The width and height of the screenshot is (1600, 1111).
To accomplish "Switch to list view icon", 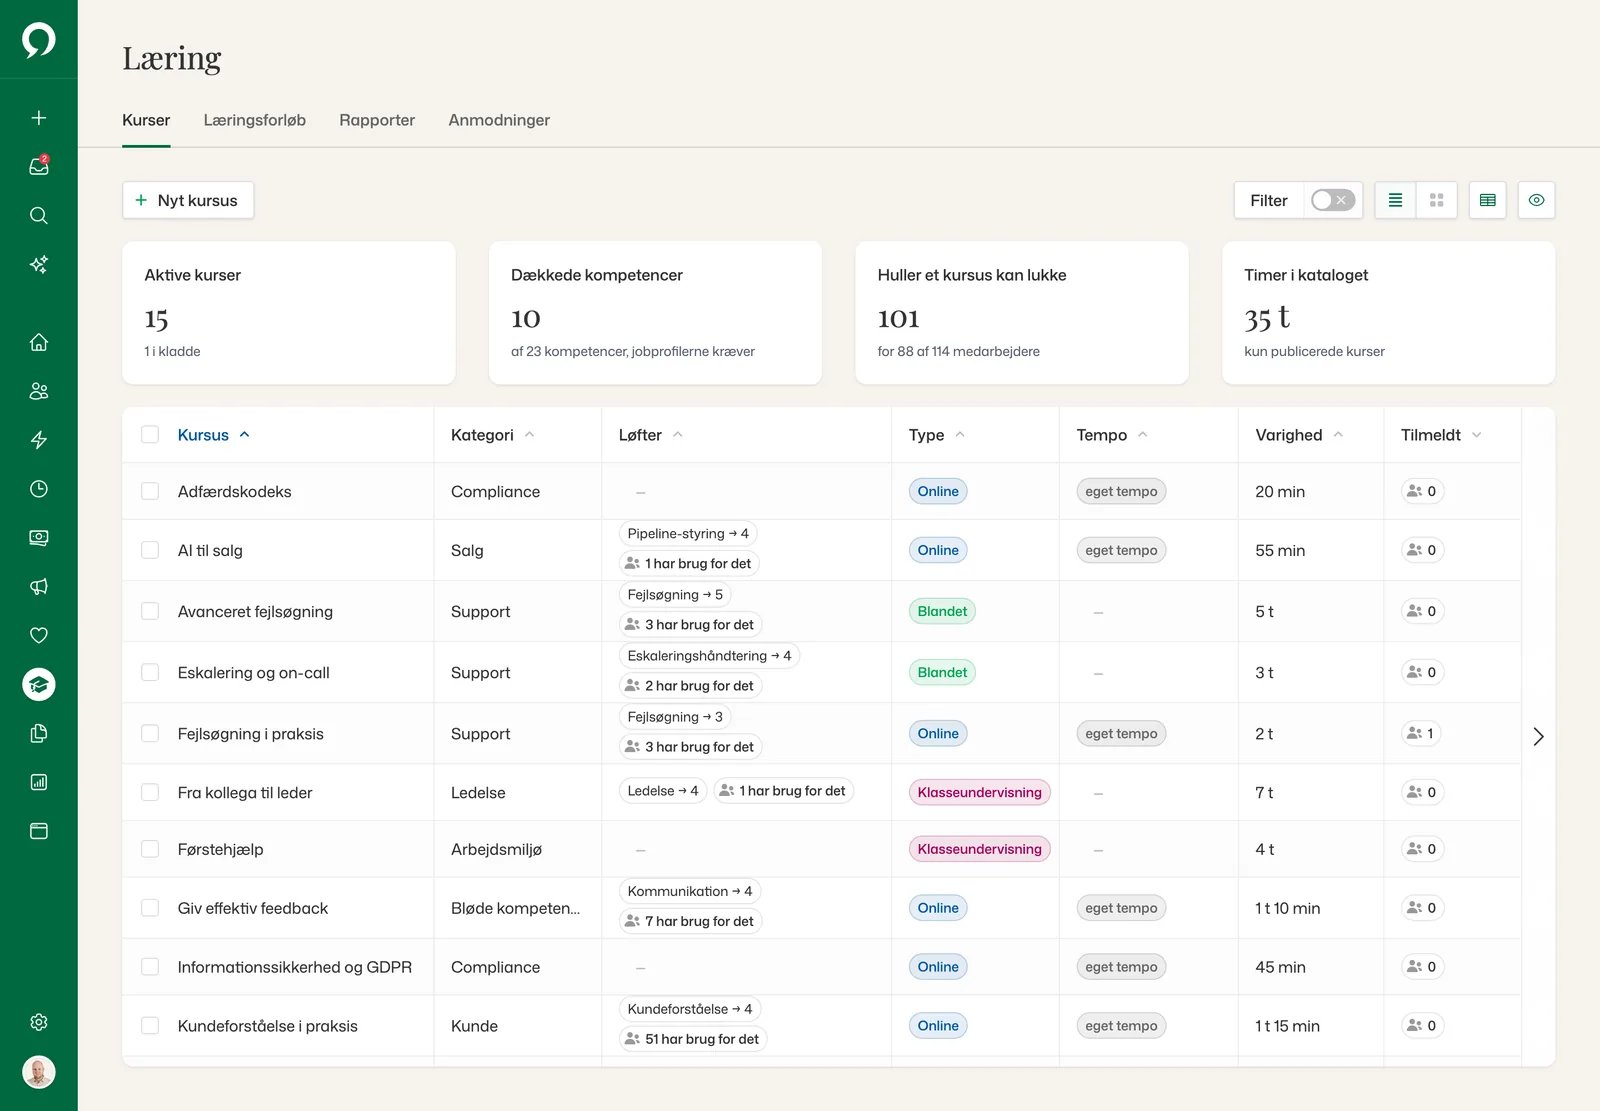I will pos(1395,200).
